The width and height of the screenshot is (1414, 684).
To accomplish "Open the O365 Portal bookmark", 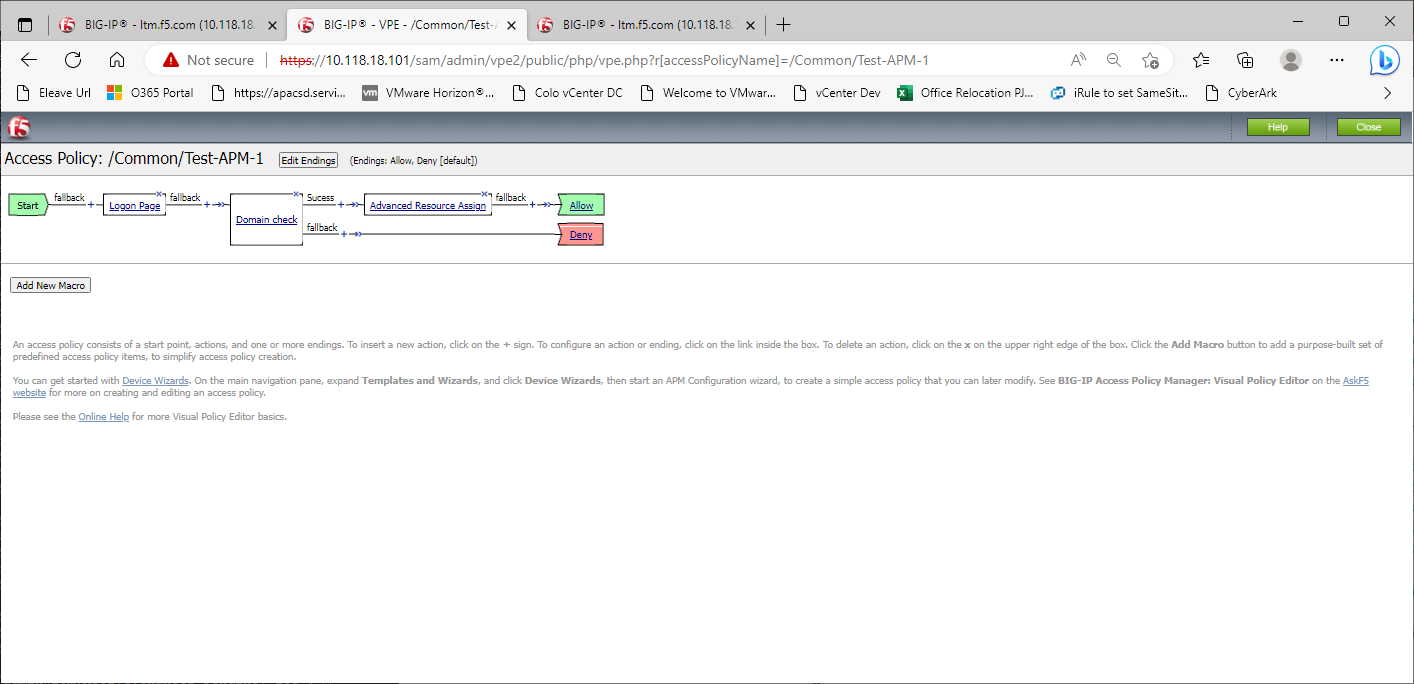I will point(151,93).
